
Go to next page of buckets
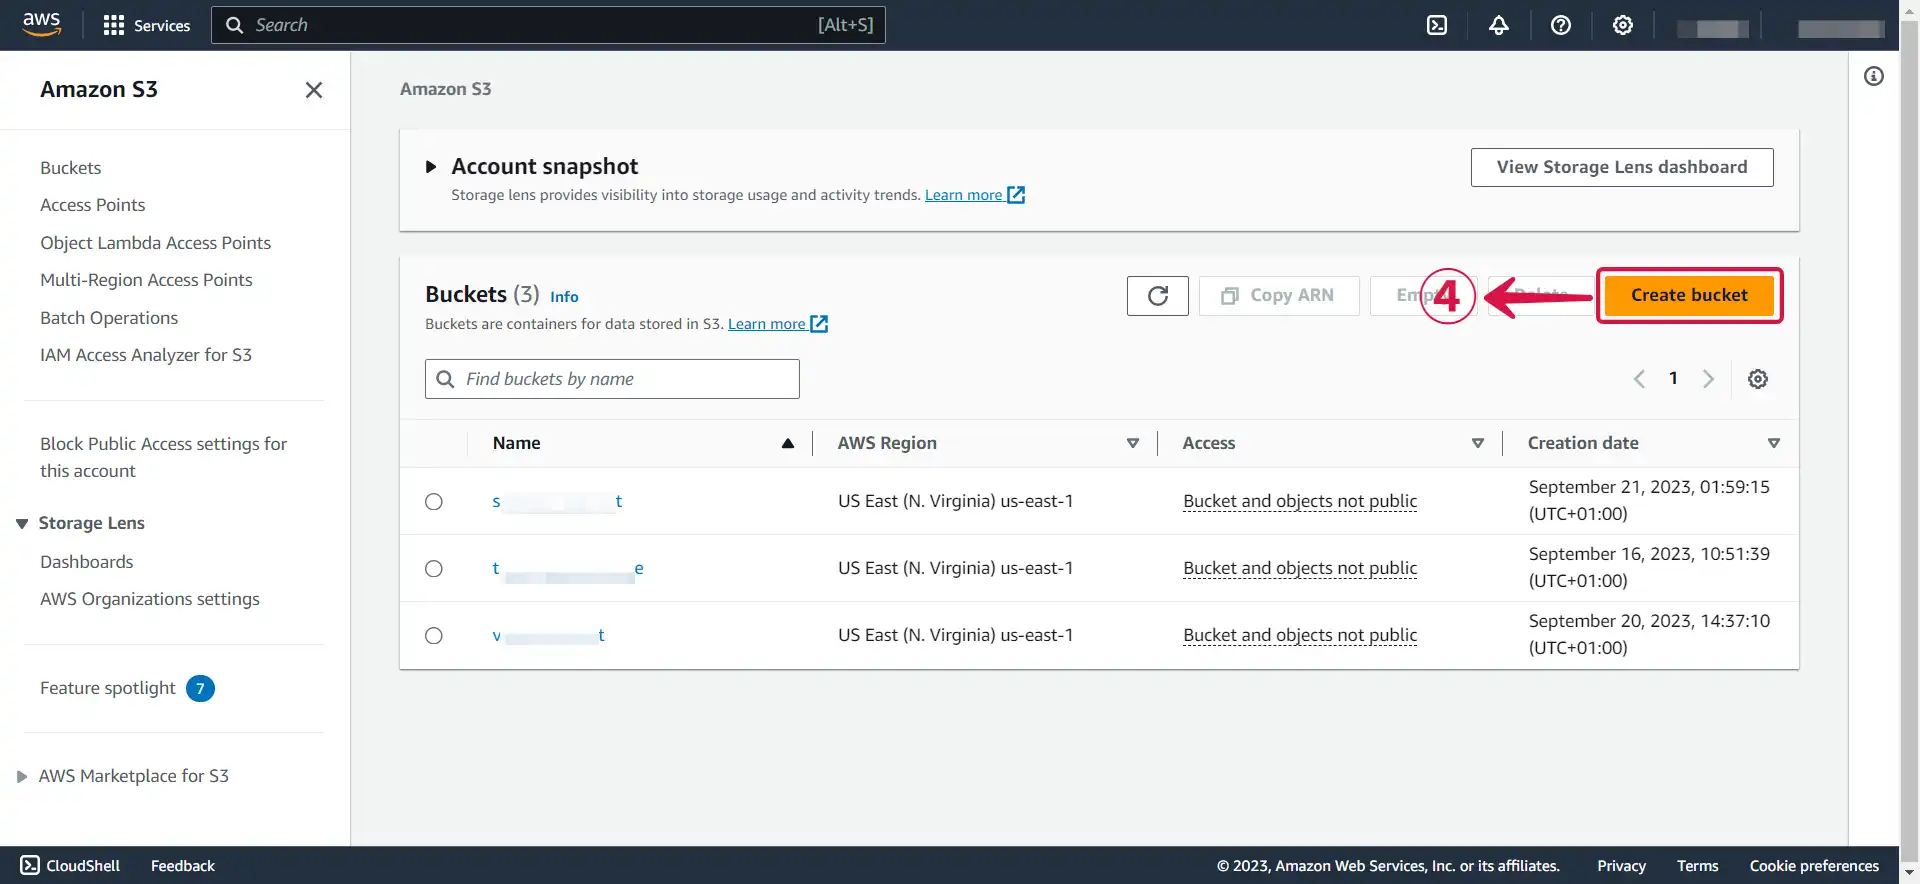1708,379
